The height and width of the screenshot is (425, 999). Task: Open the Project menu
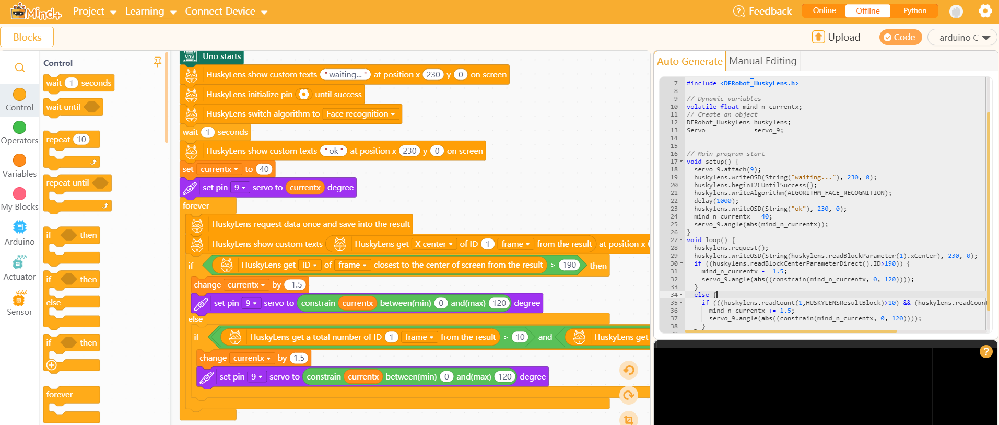tap(94, 11)
